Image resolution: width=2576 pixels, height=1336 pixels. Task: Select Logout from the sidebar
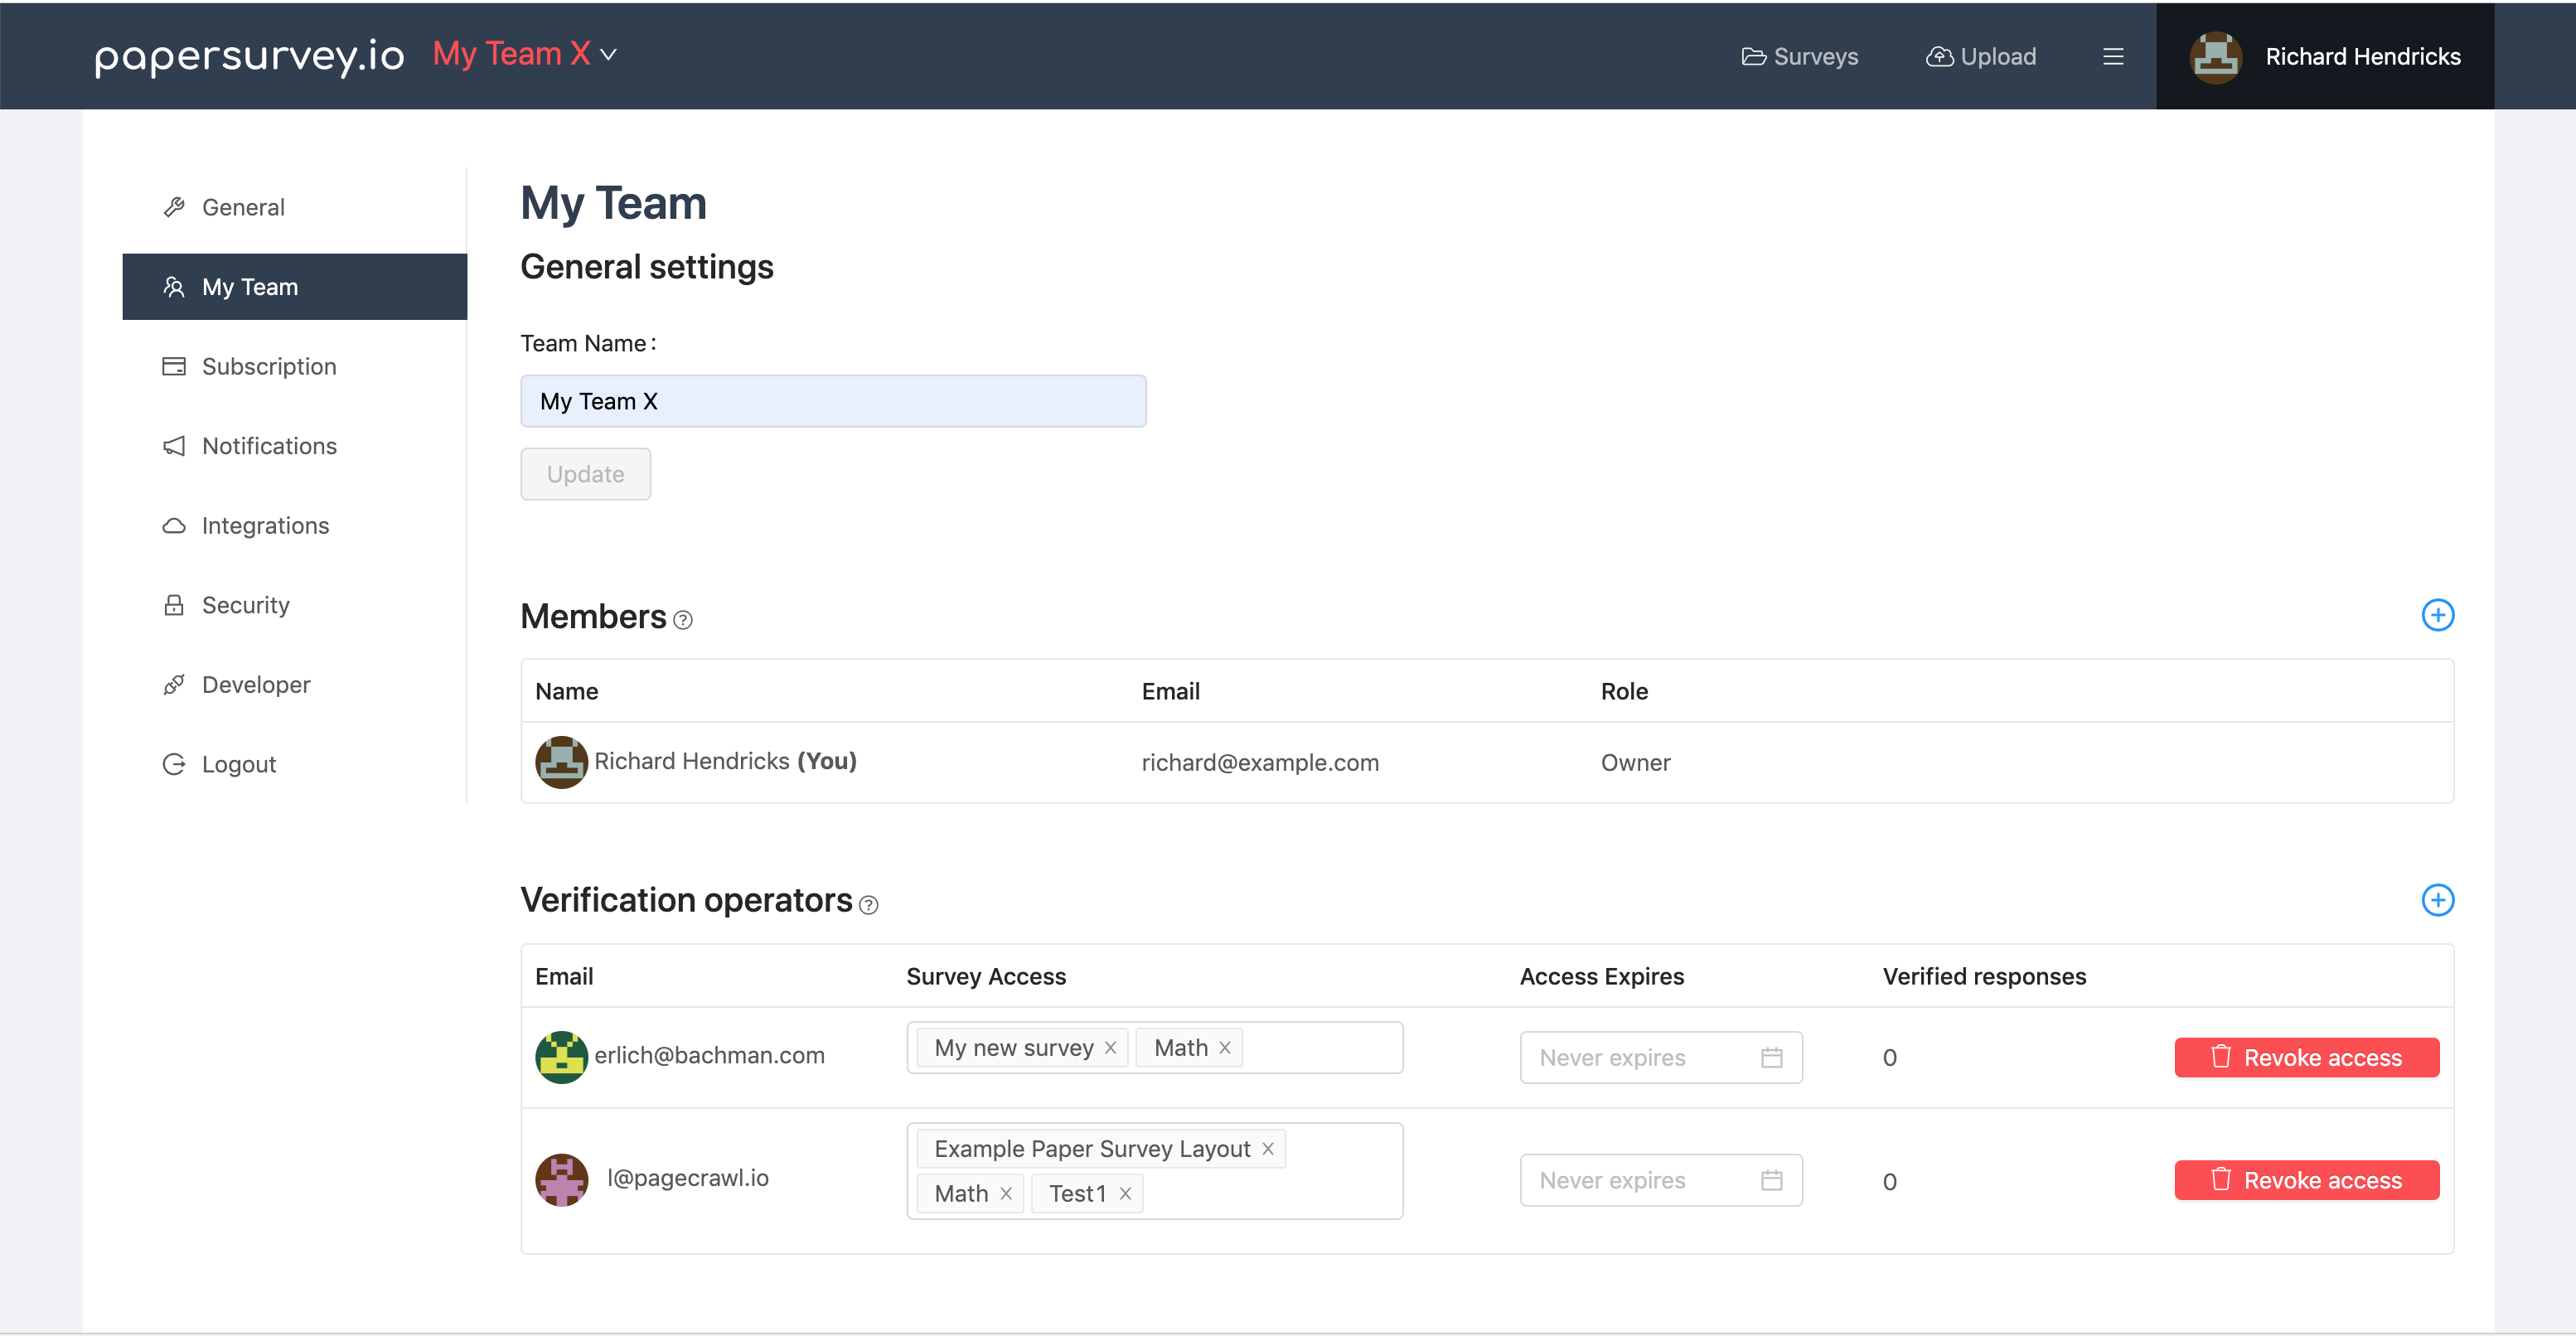(239, 763)
